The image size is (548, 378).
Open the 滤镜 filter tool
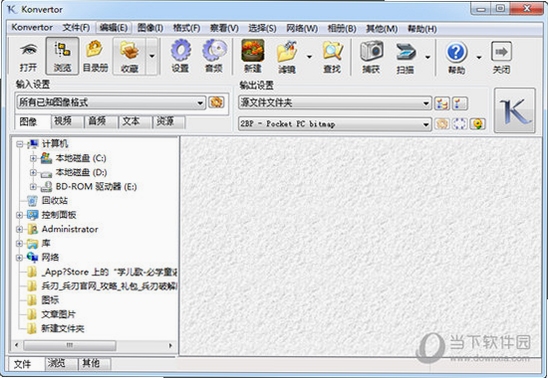point(287,56)
